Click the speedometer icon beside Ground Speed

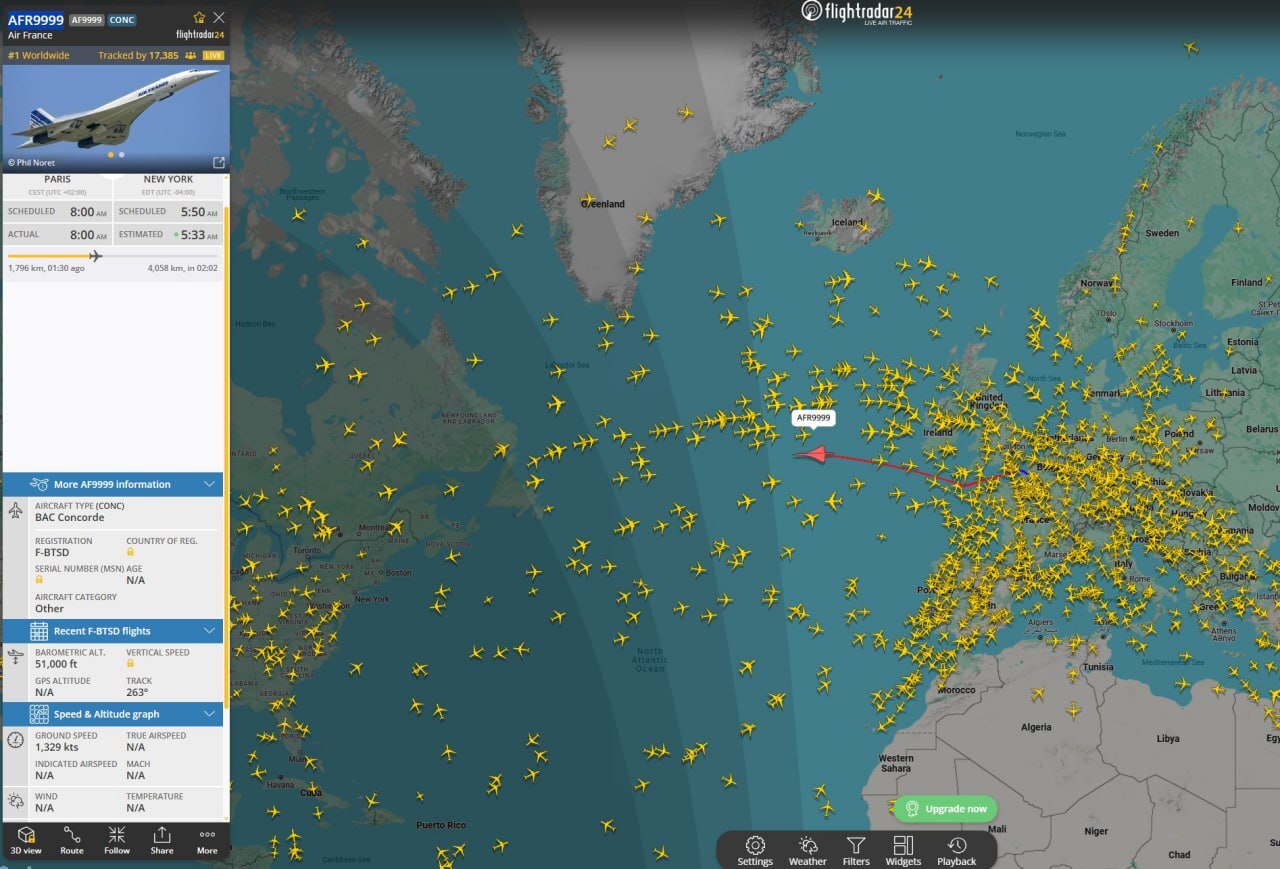(15, 740)
